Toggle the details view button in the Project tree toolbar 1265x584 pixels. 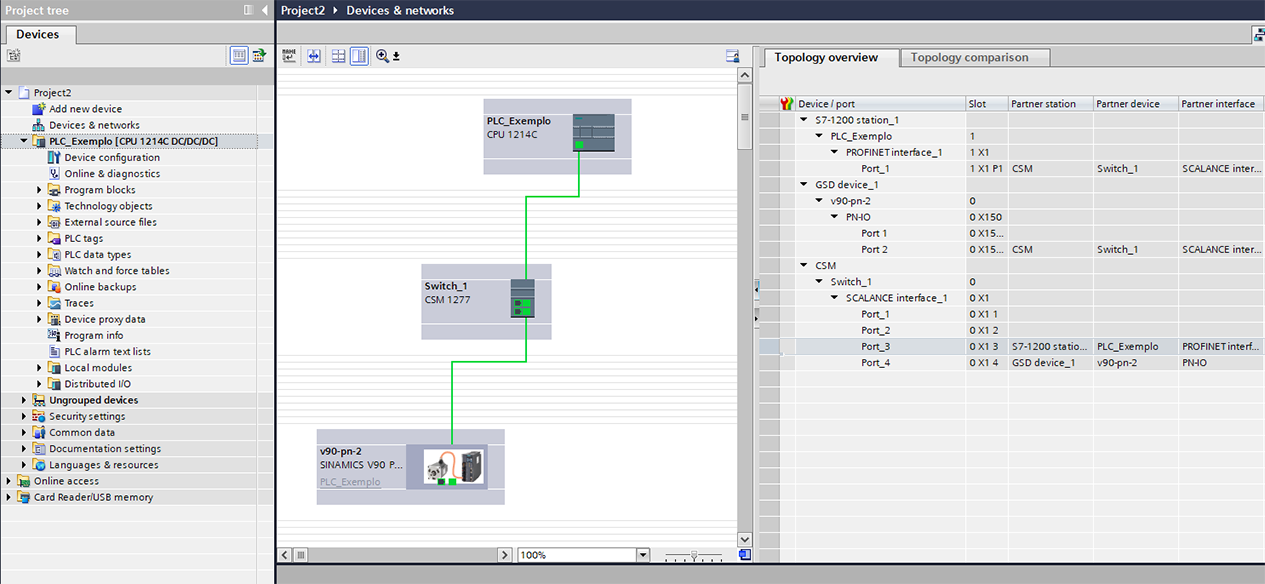(x=239, y=56)
